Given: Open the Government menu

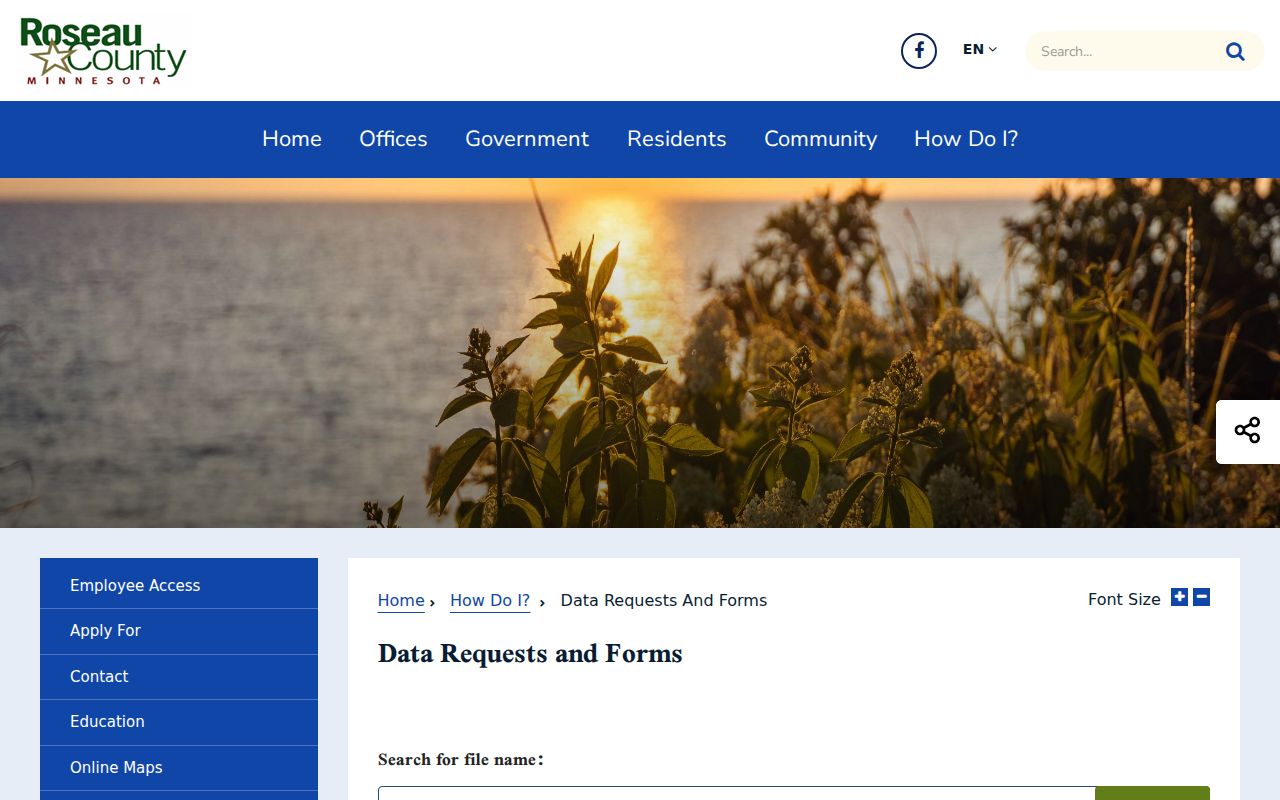Looking at the screenshot, I should click(527, 139).
